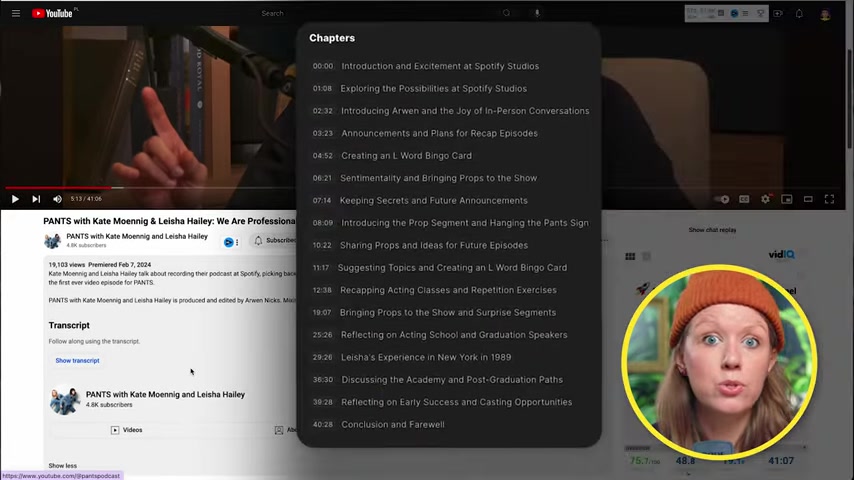Image resolution: width=854 pixels, height=480 pixels.
Task: Switch to miniplayer mode
Action: point(786,199)
